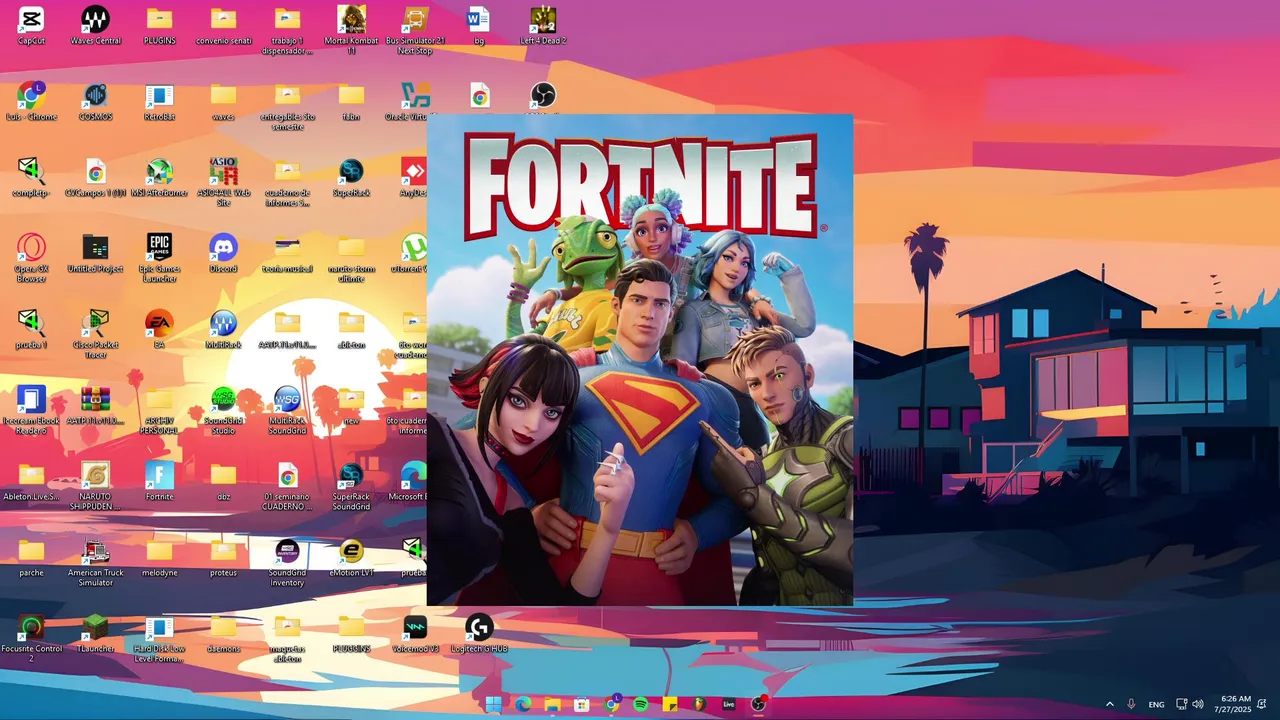Open the Windows Start menu
The width and height of the screenshot is (1280, 720).
click(x=493, y=704)
